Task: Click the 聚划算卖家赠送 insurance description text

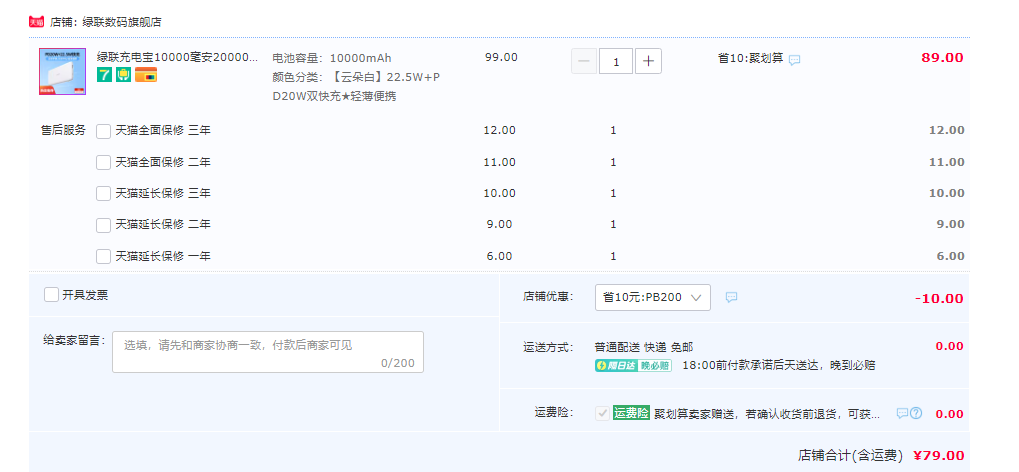Action: click(x=767, y=413)
